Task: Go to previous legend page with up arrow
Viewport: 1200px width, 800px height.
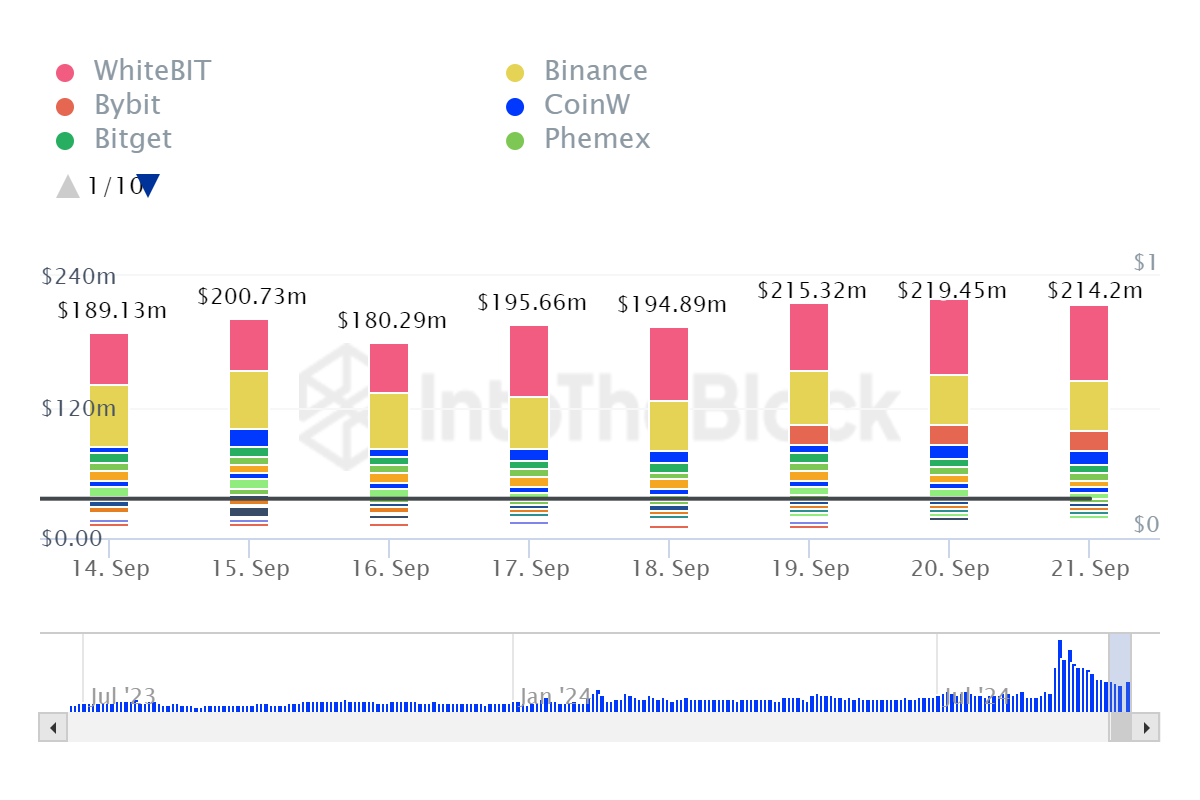Action: (x=68, y=186)
